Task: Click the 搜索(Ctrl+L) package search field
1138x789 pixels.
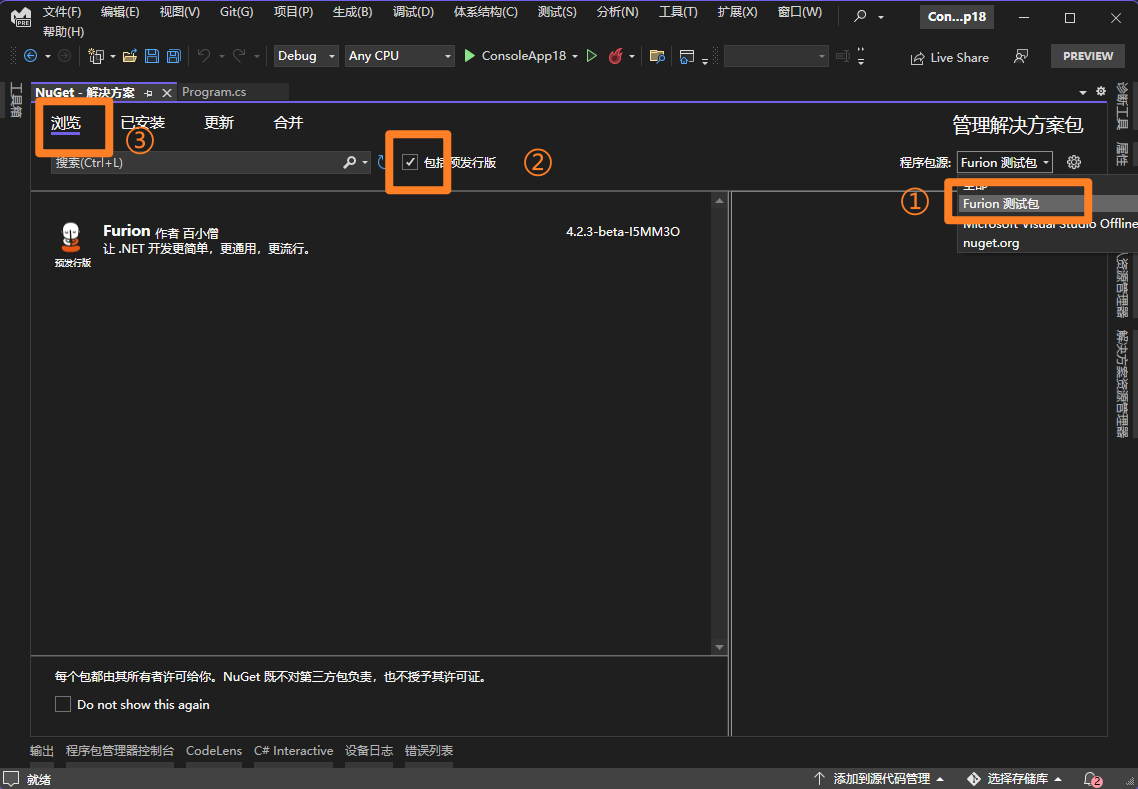Action: tap(195, 162)
